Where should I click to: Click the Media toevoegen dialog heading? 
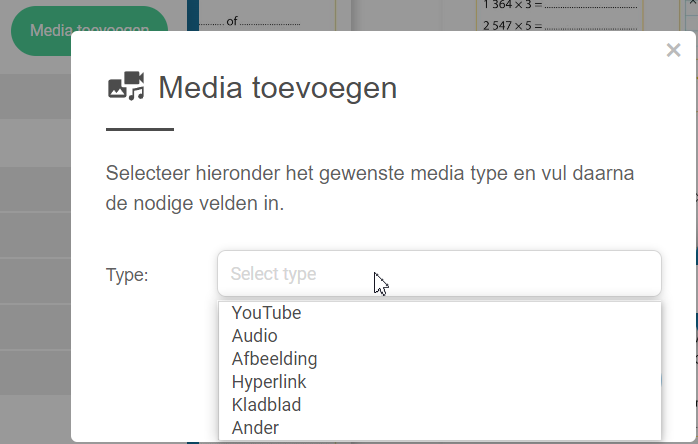(277, 87)
